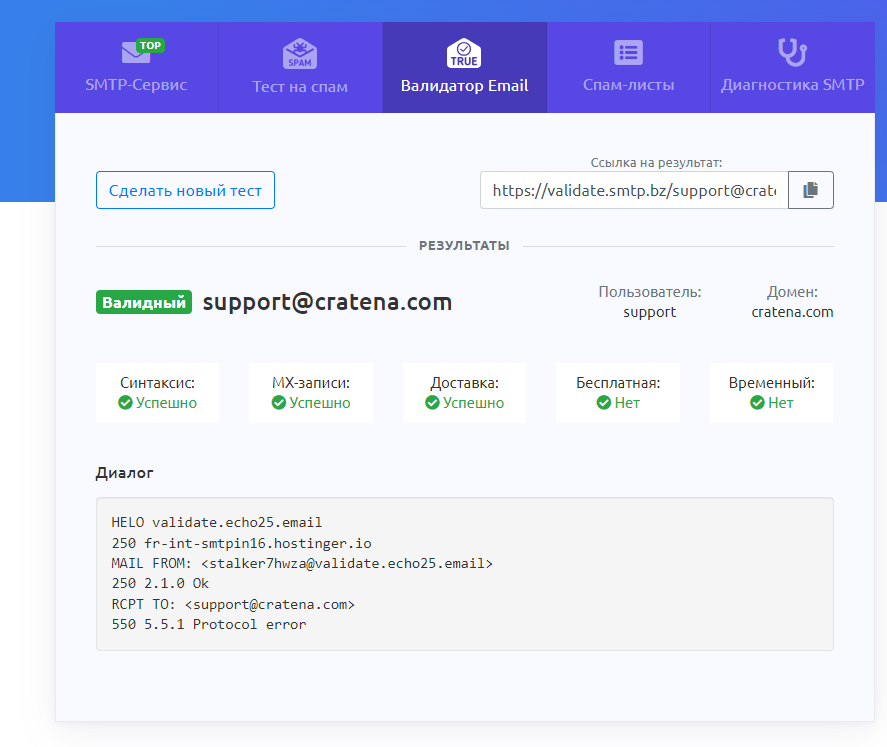Go to Диагностика SMTP tab
The image size is (887, 747).
[792, 85]
